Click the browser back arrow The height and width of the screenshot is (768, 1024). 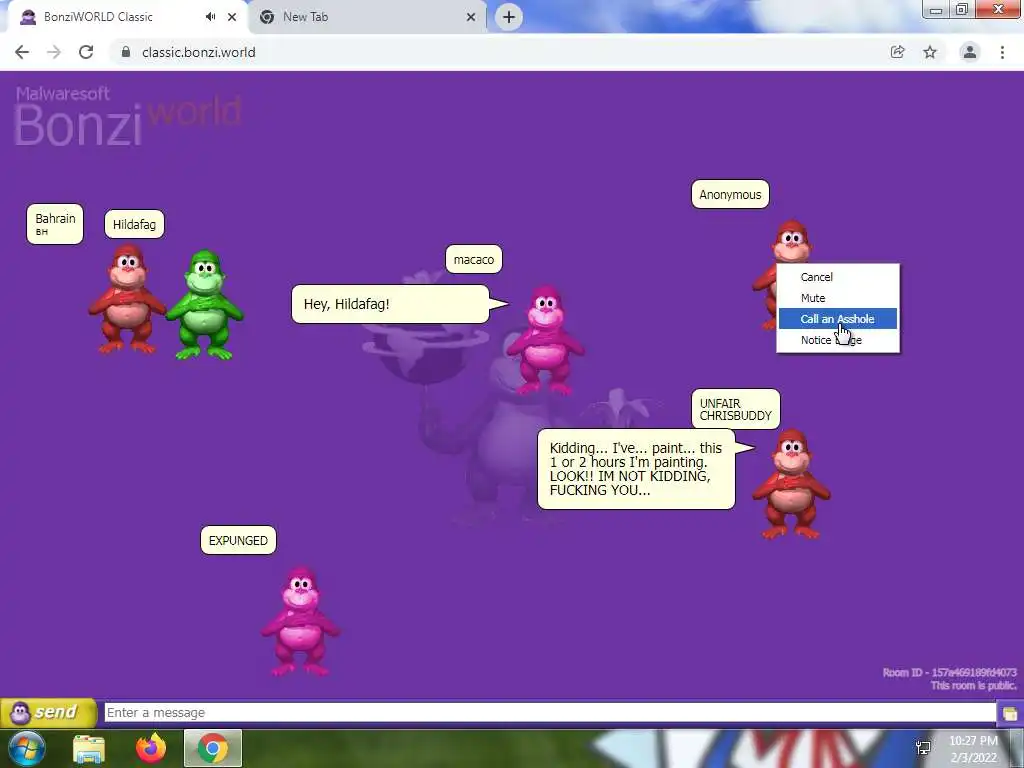pyautogui.click(x=22, y=52)
